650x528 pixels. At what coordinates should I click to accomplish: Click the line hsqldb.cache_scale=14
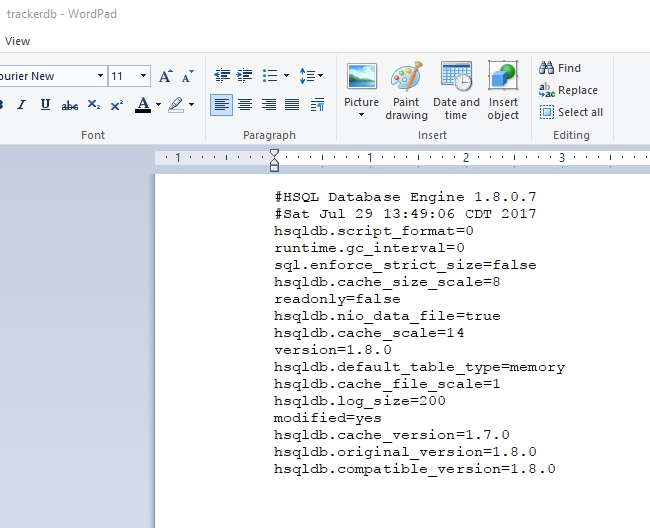coord(369,333)
